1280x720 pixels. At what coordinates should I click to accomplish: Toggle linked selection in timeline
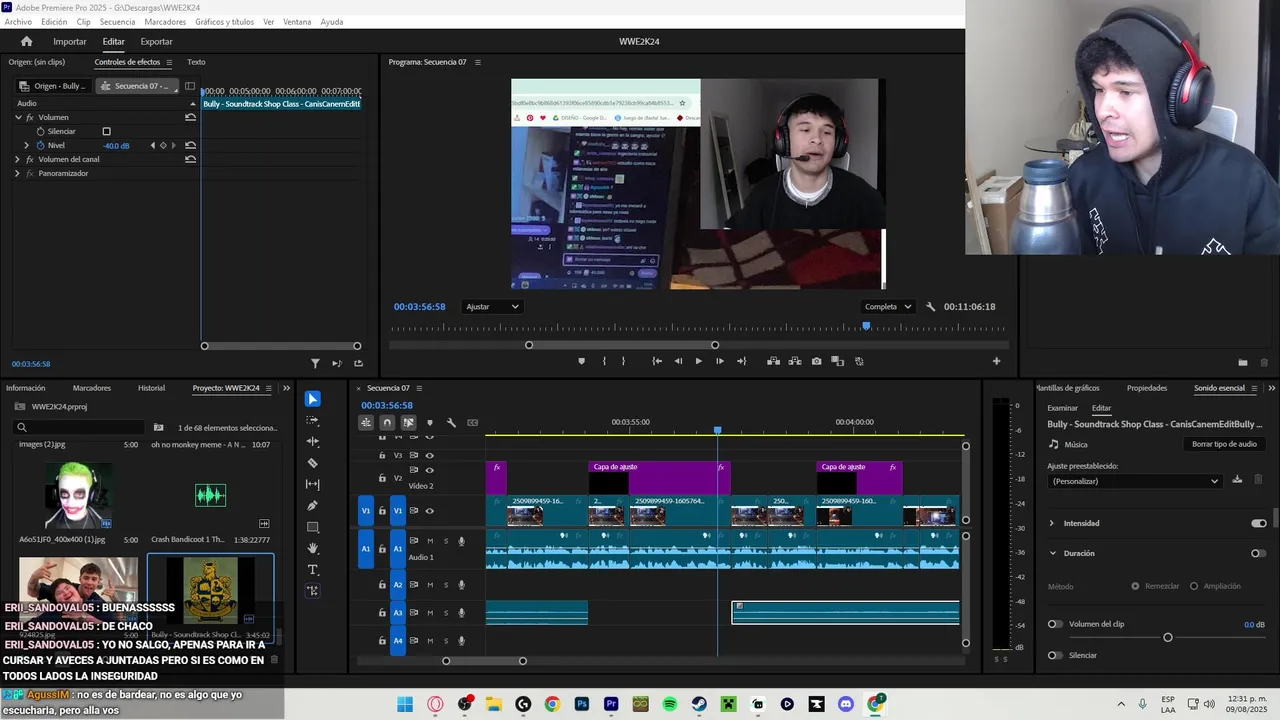(408, 422)
